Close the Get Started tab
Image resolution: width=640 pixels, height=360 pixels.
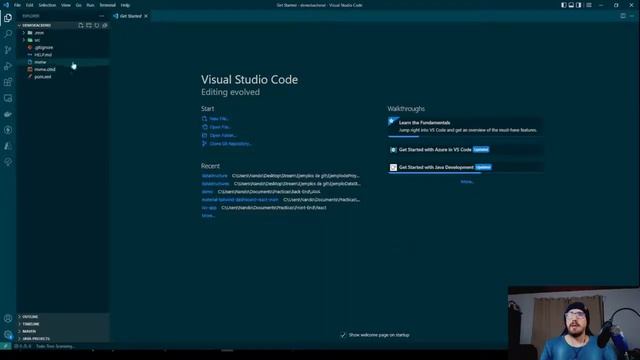[146, 16]
